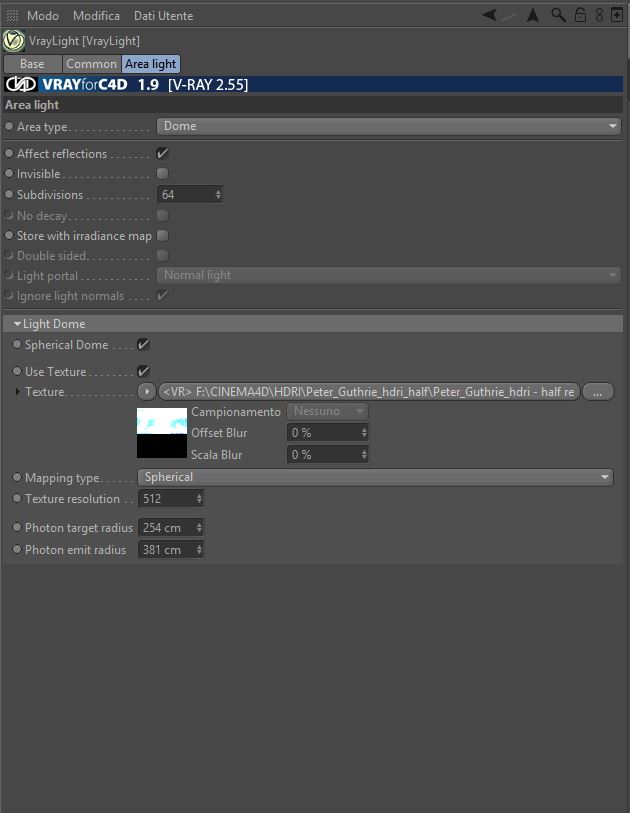The height and width of the screenshot is (813, 630).
Task: Switch to the Common tab
Action: pyautogui.click(x=91, y=64)
